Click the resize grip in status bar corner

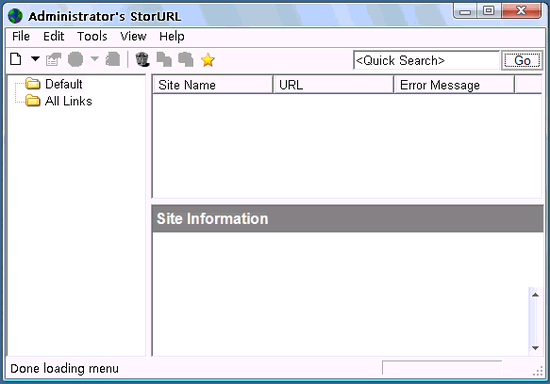click(x=538, y=371)
